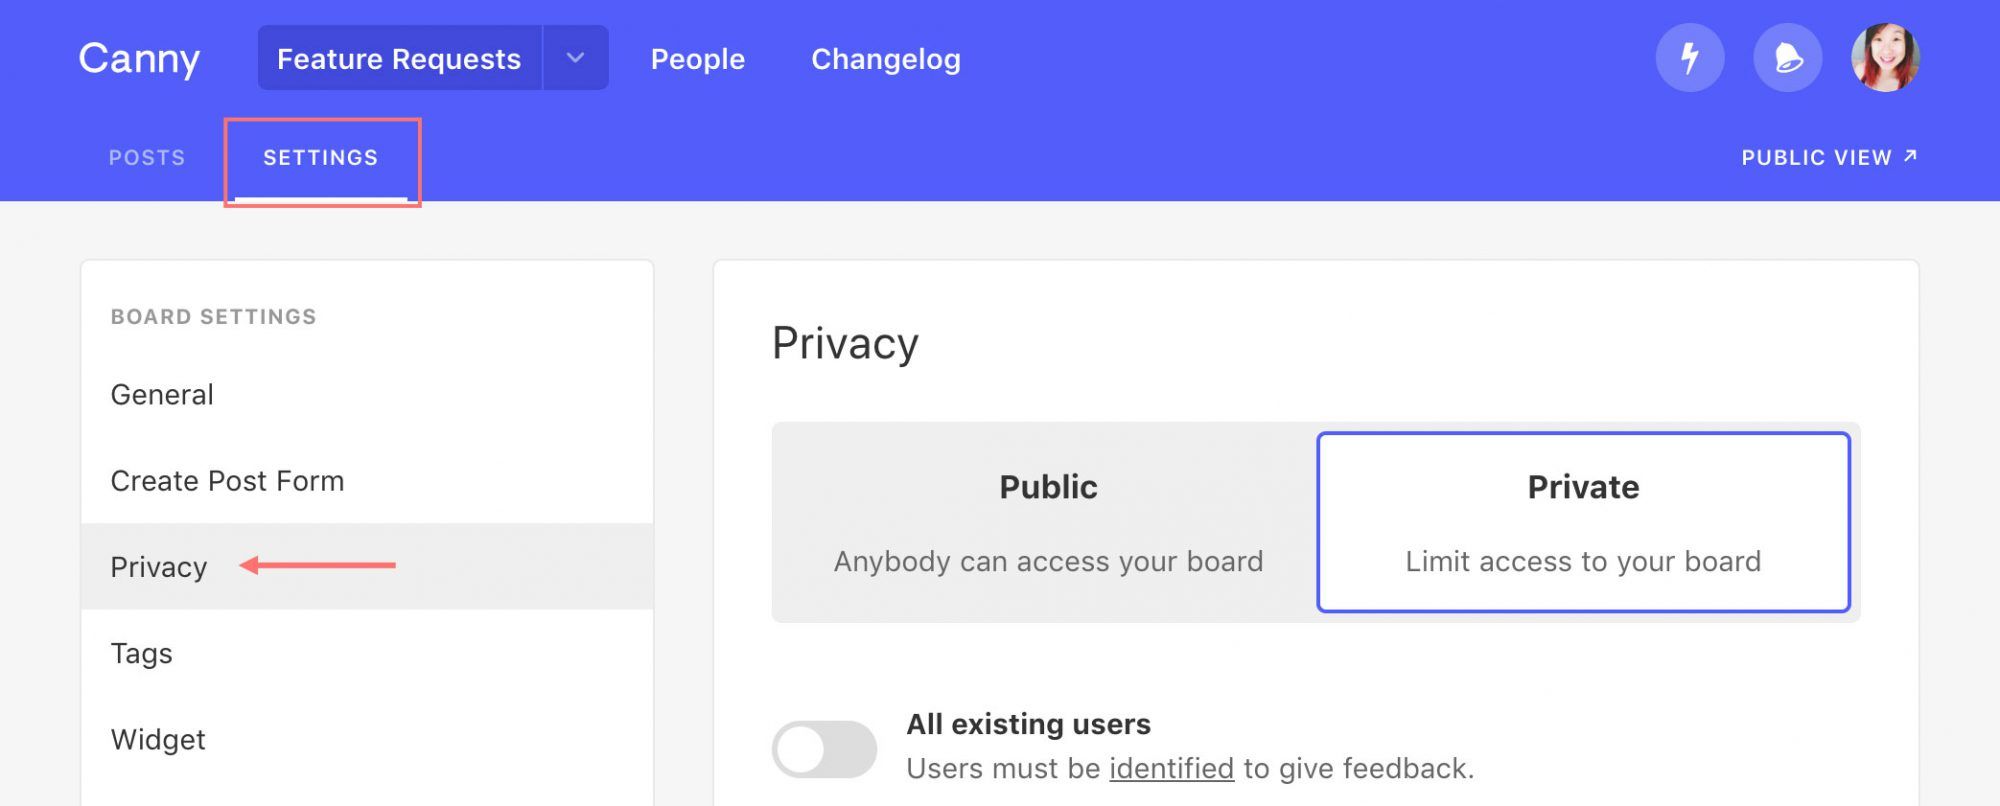This screenshot has width=2000, height=806.
Task: Expand the Feature Requests board chevron
Action: [575, 58]
